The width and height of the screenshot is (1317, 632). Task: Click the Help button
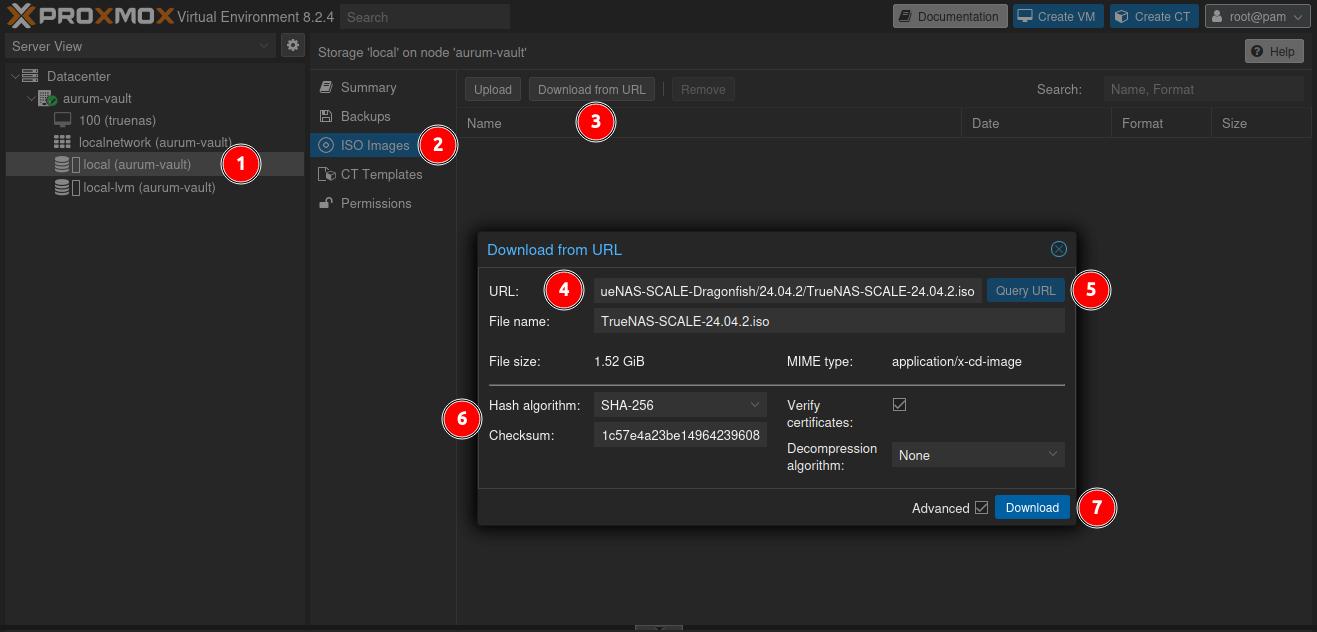click(1274, 51)
